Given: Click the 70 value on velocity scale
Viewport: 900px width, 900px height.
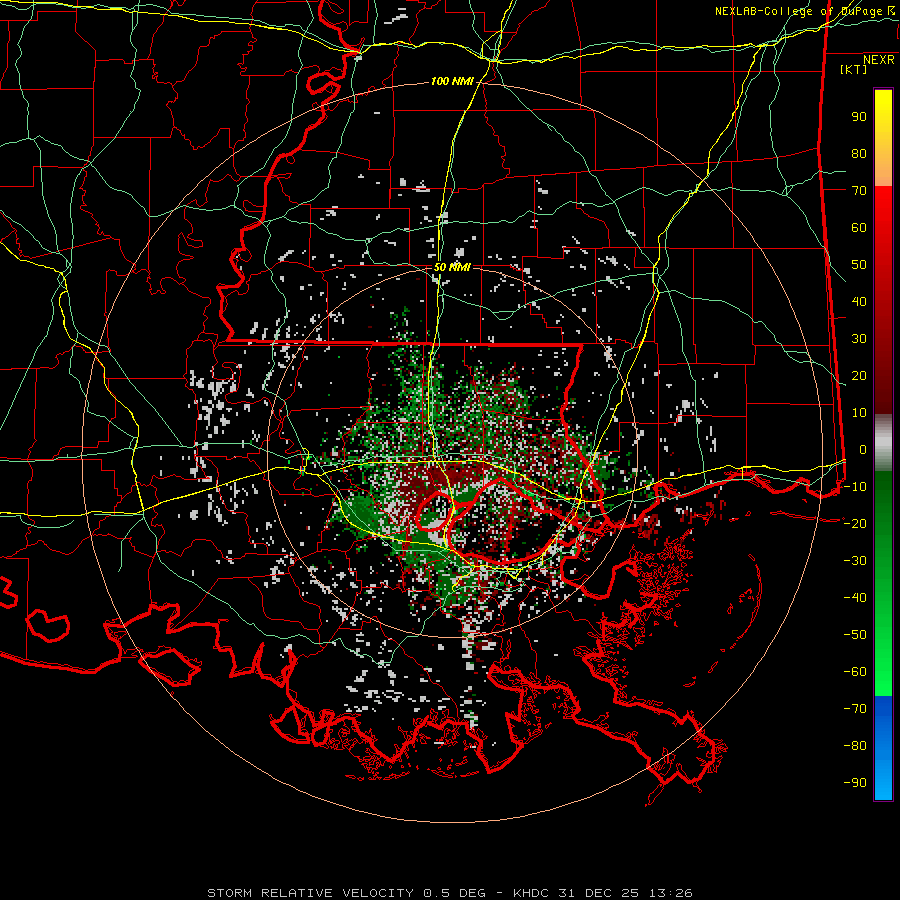Looking at the screenshot, I should [859, 191].
